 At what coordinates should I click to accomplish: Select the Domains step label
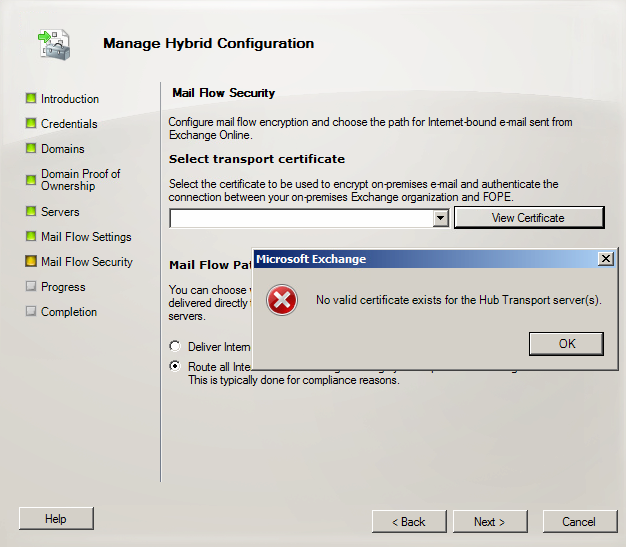coord(63,149)
